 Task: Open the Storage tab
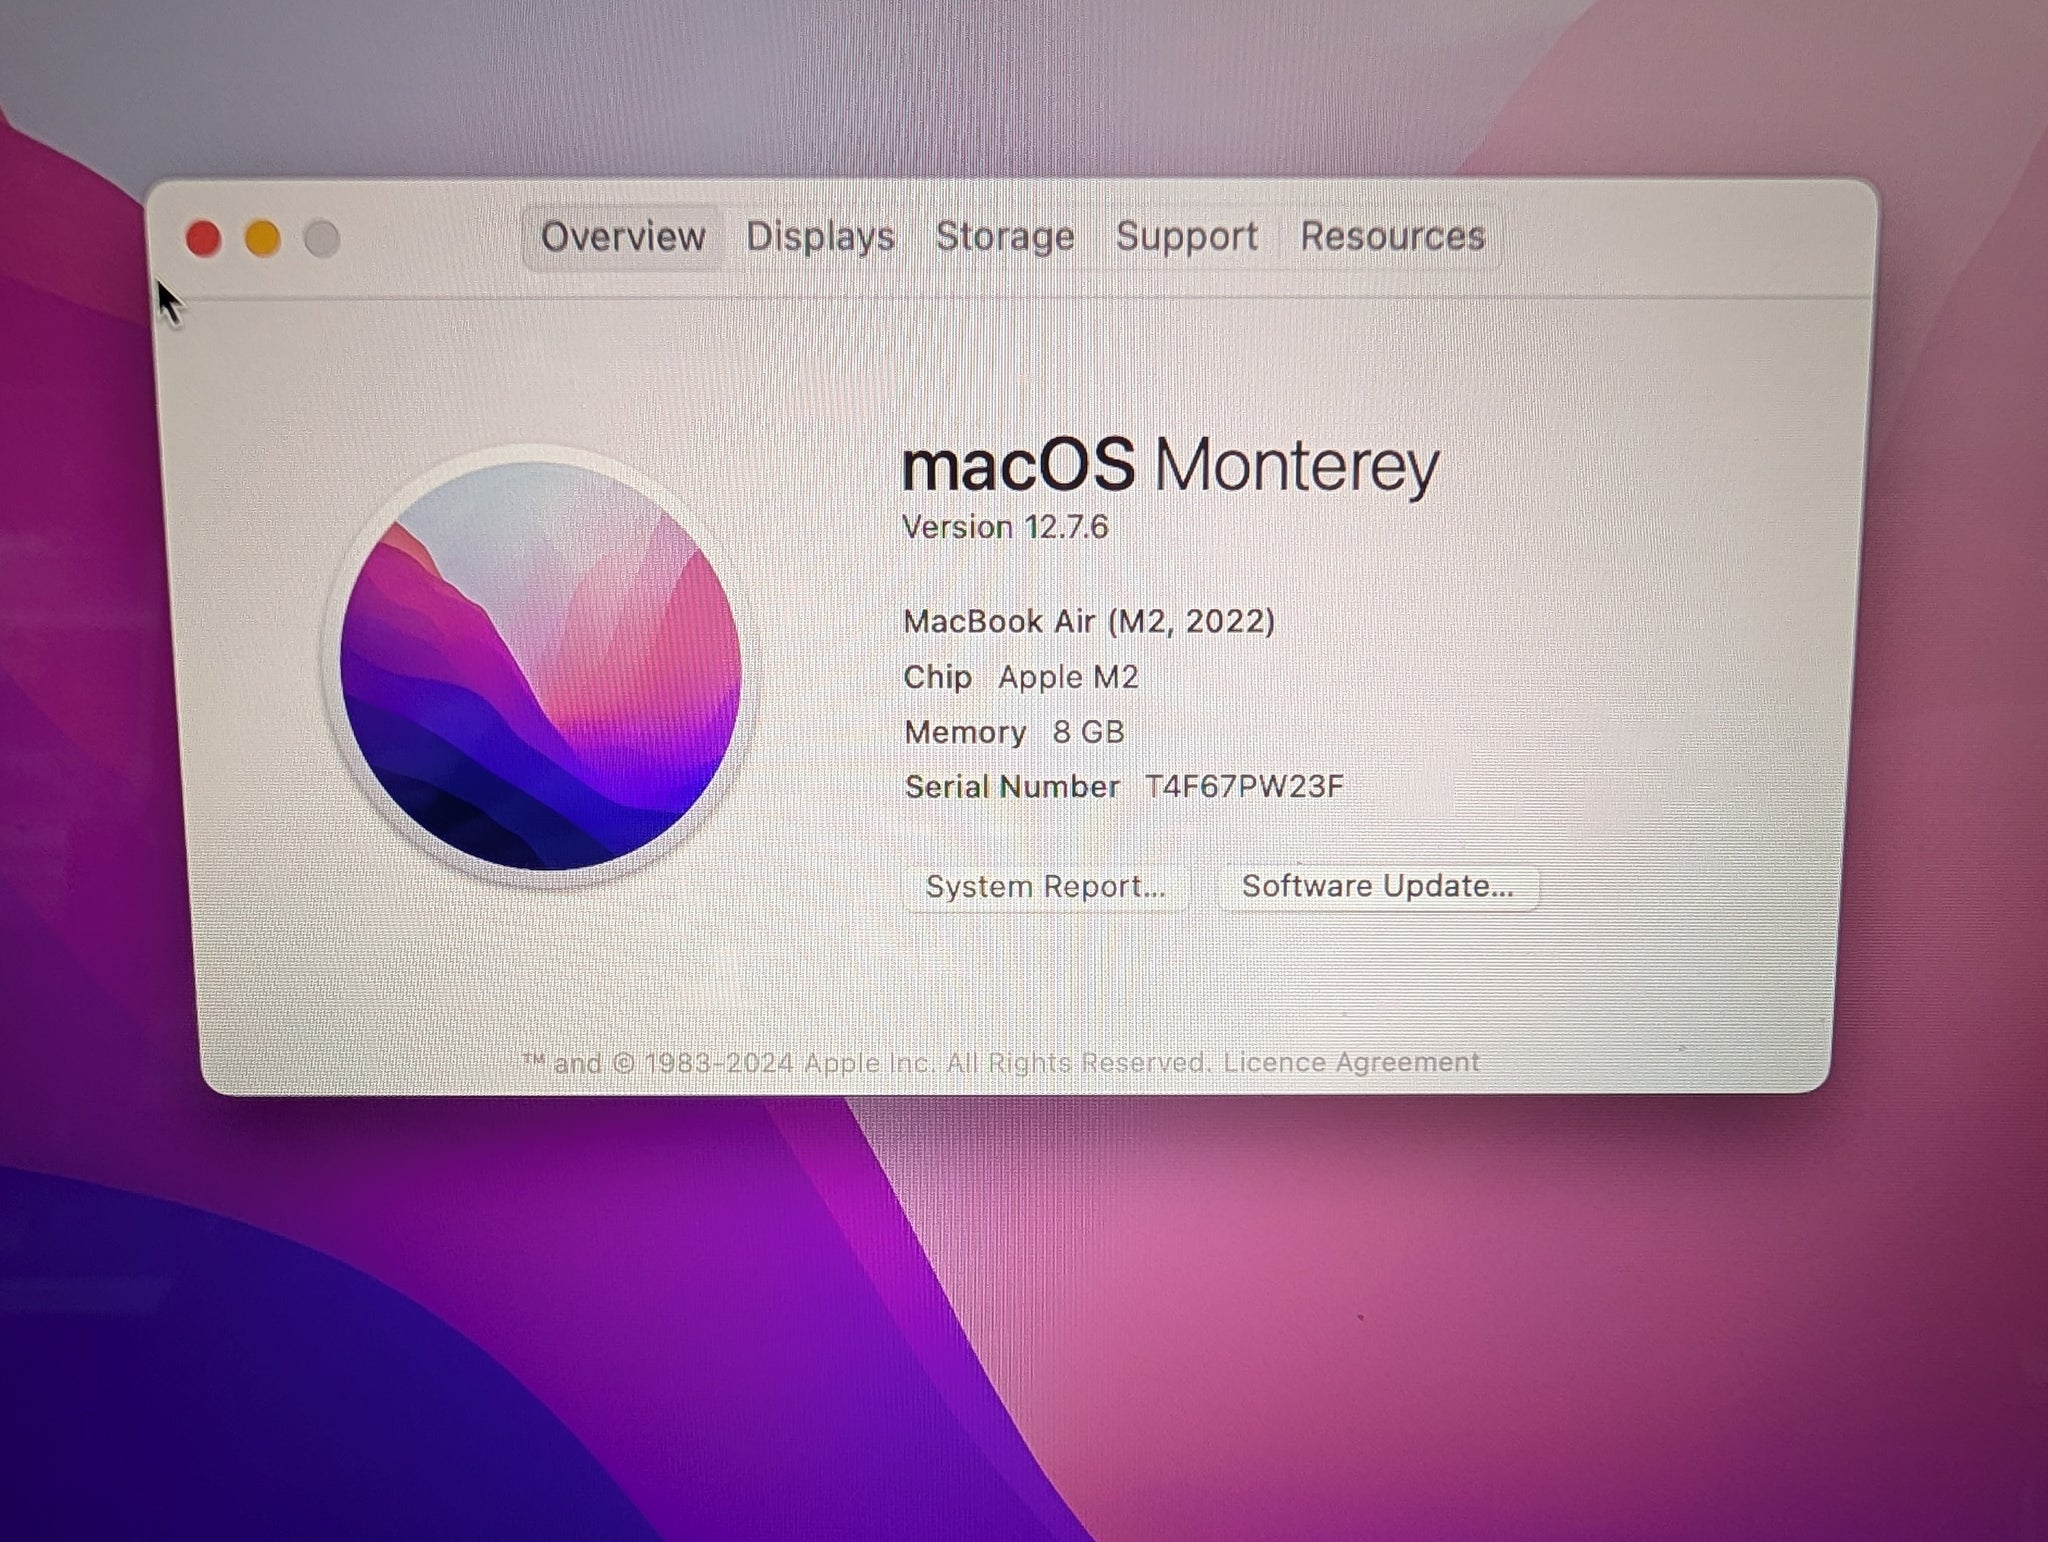(1005, 237)
